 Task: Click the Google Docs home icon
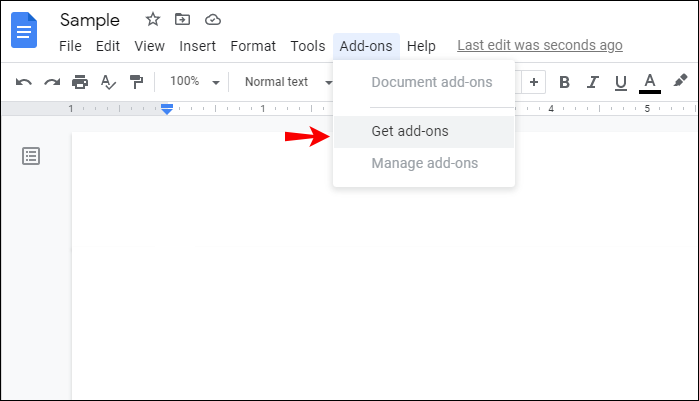(x=23, y=30)
